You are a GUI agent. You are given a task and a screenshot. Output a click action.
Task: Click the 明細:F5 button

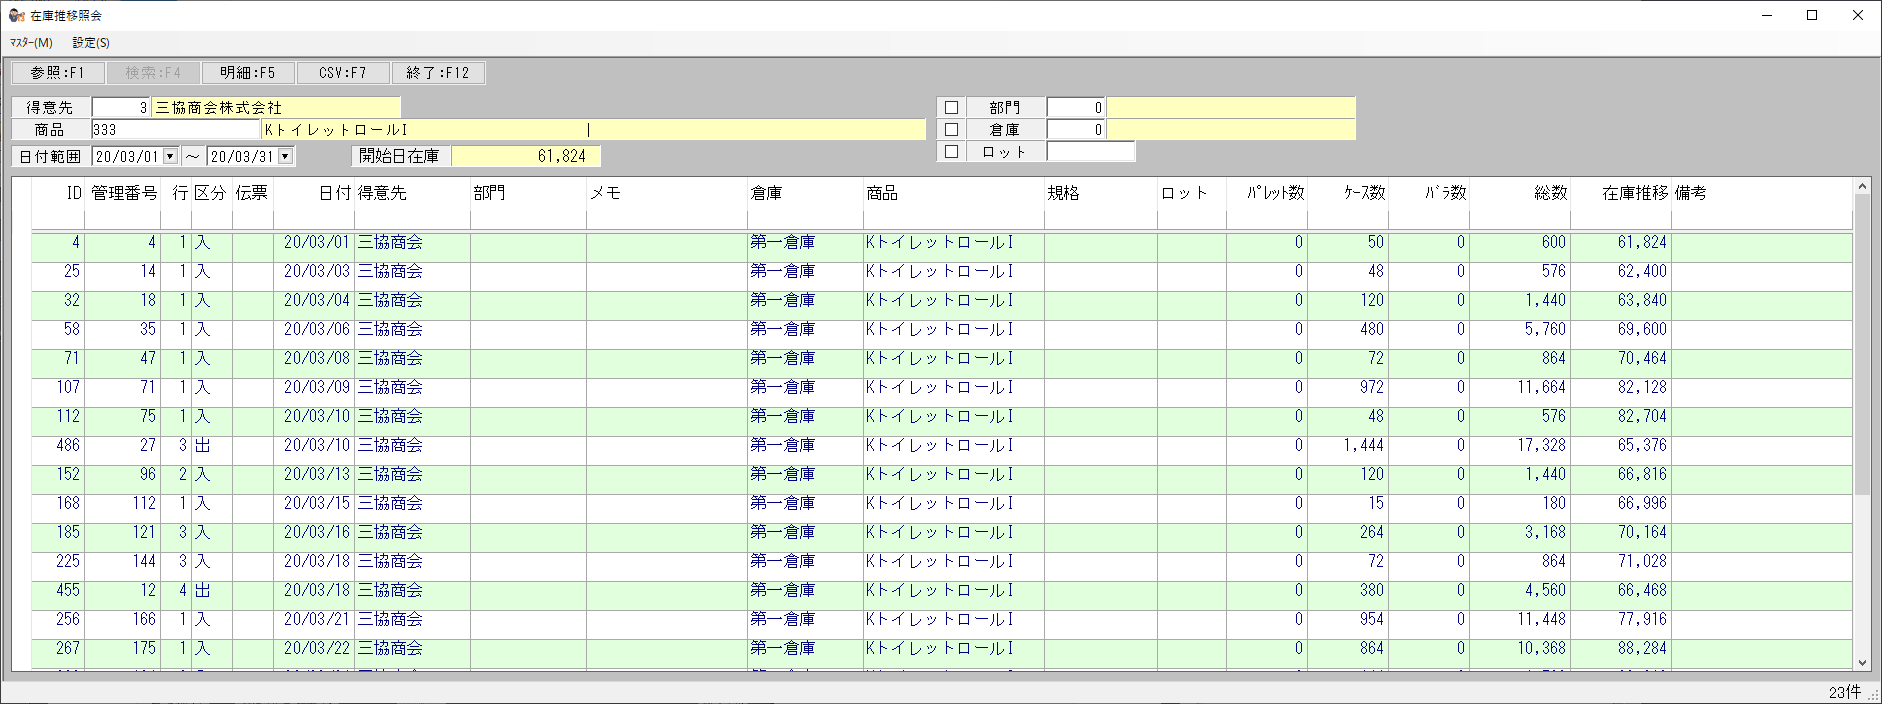pos(248,73)
